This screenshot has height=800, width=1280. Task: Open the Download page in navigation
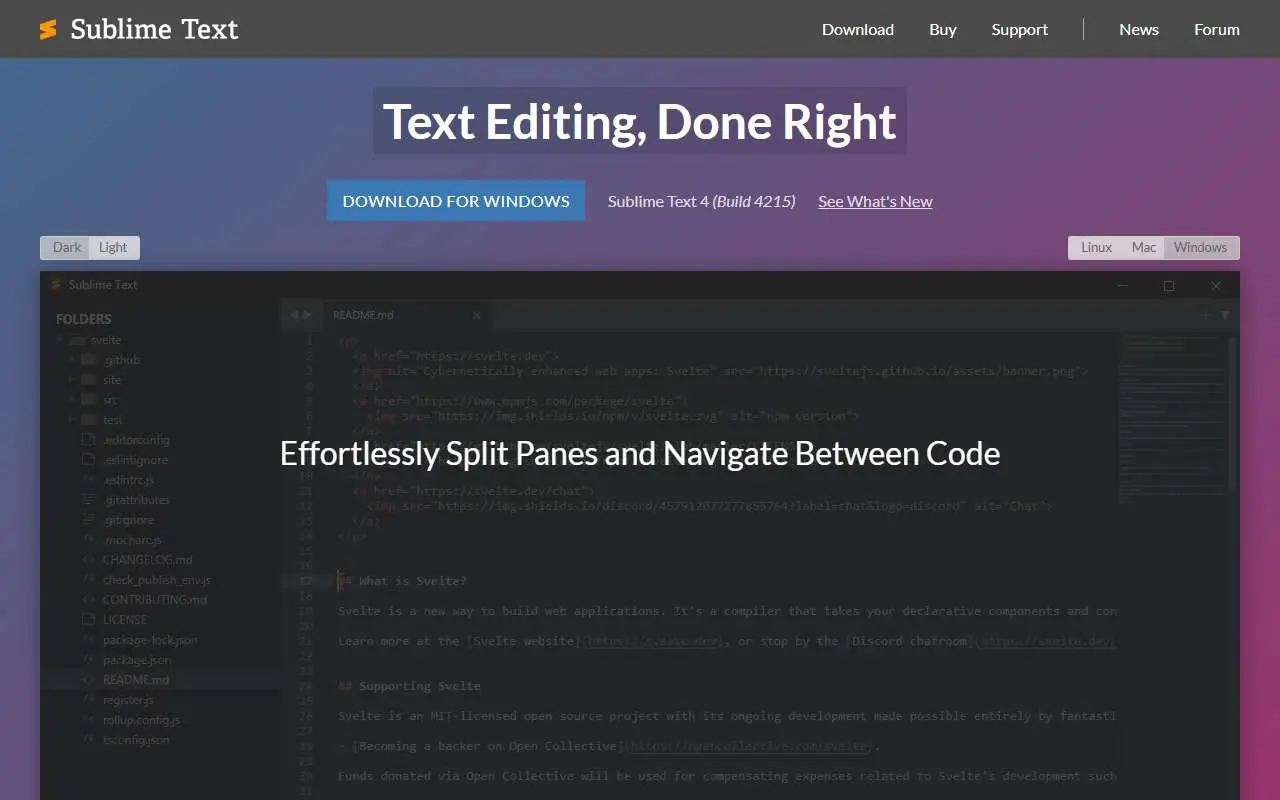click(x=858, y=30)
